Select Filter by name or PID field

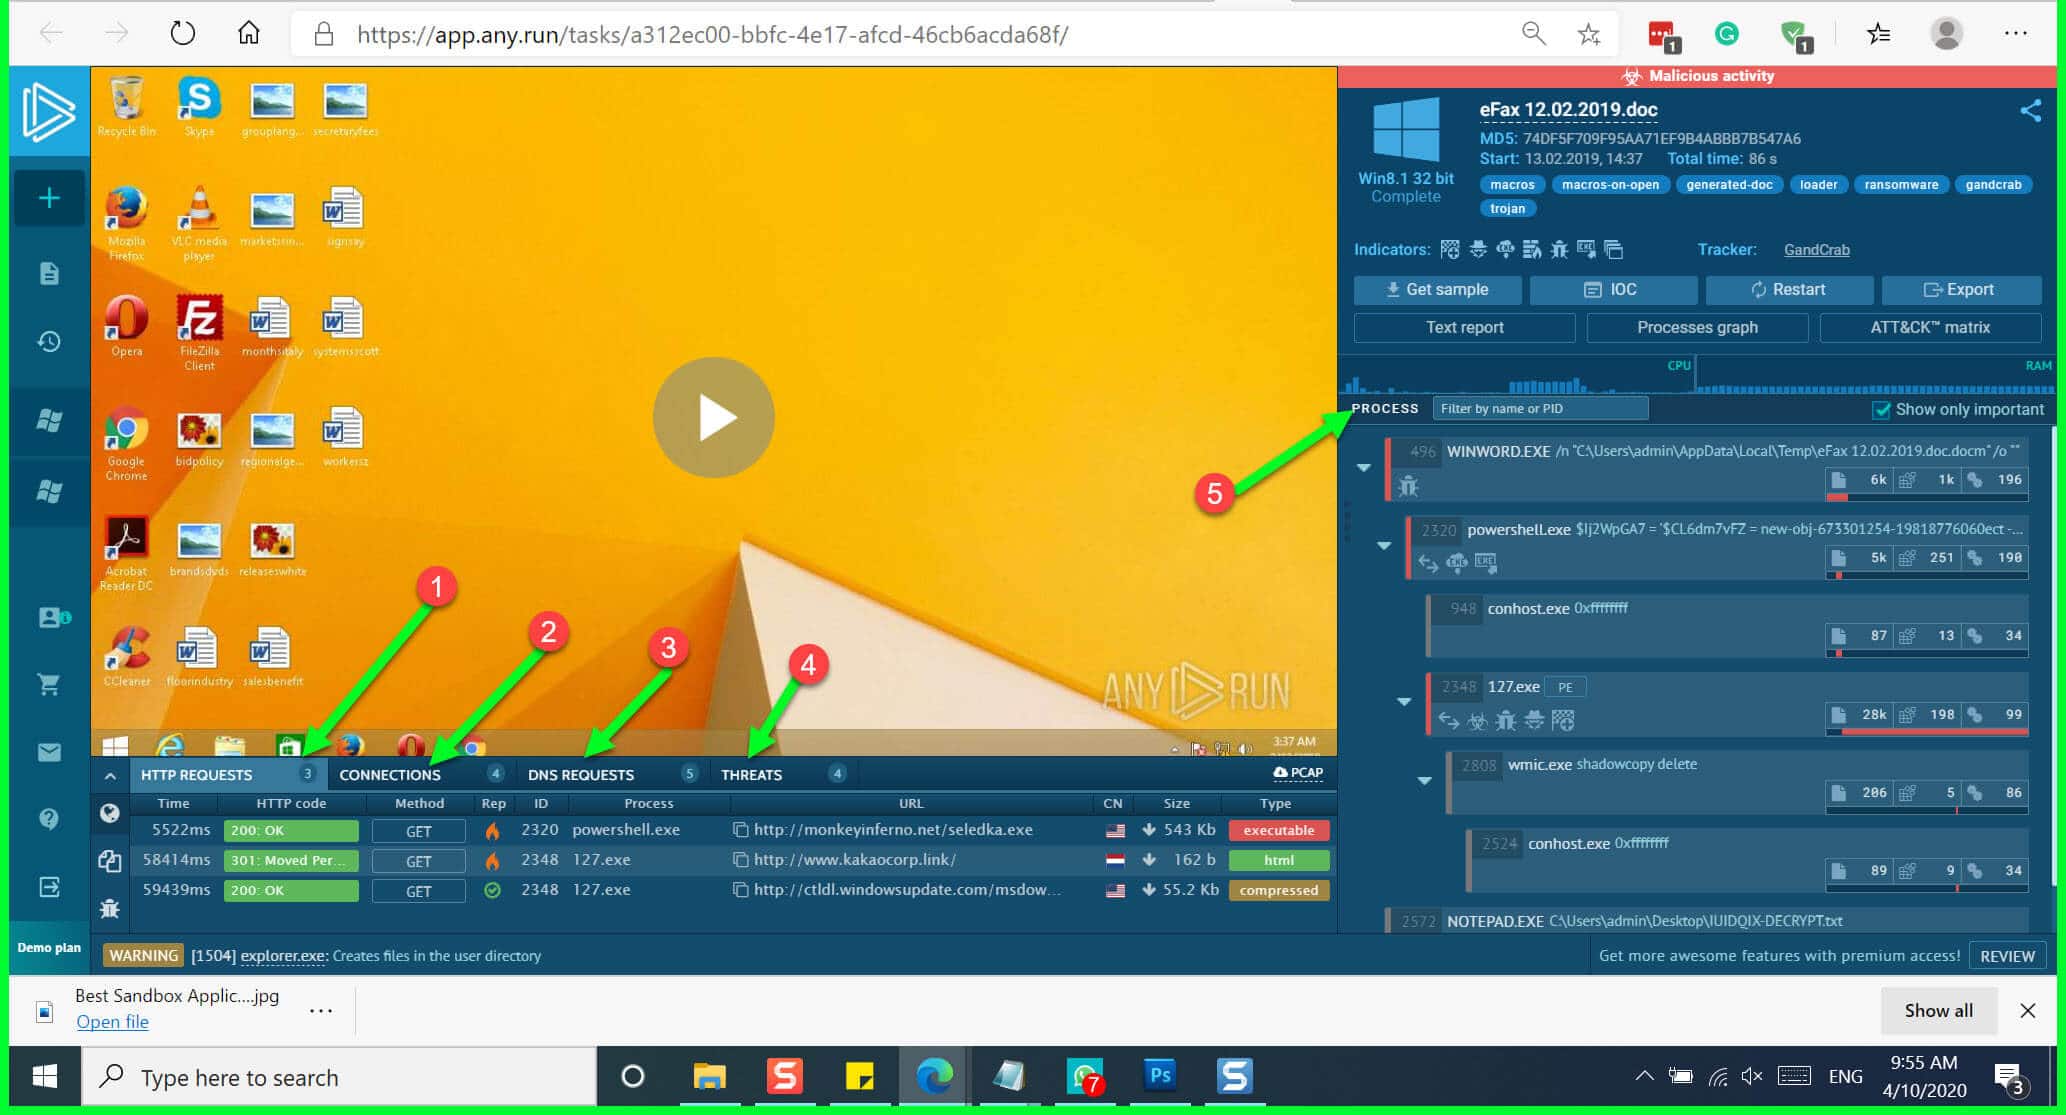[1537, 408]
